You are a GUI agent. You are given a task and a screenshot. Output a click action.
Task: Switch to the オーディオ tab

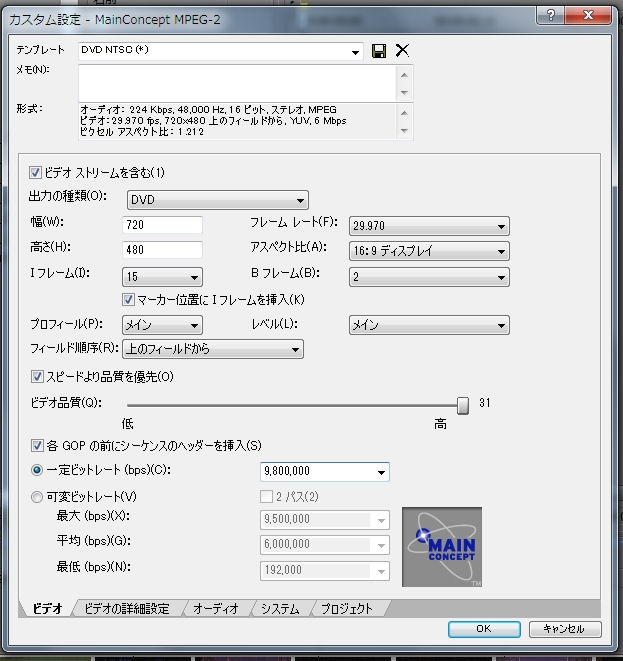tap(216, 608)
